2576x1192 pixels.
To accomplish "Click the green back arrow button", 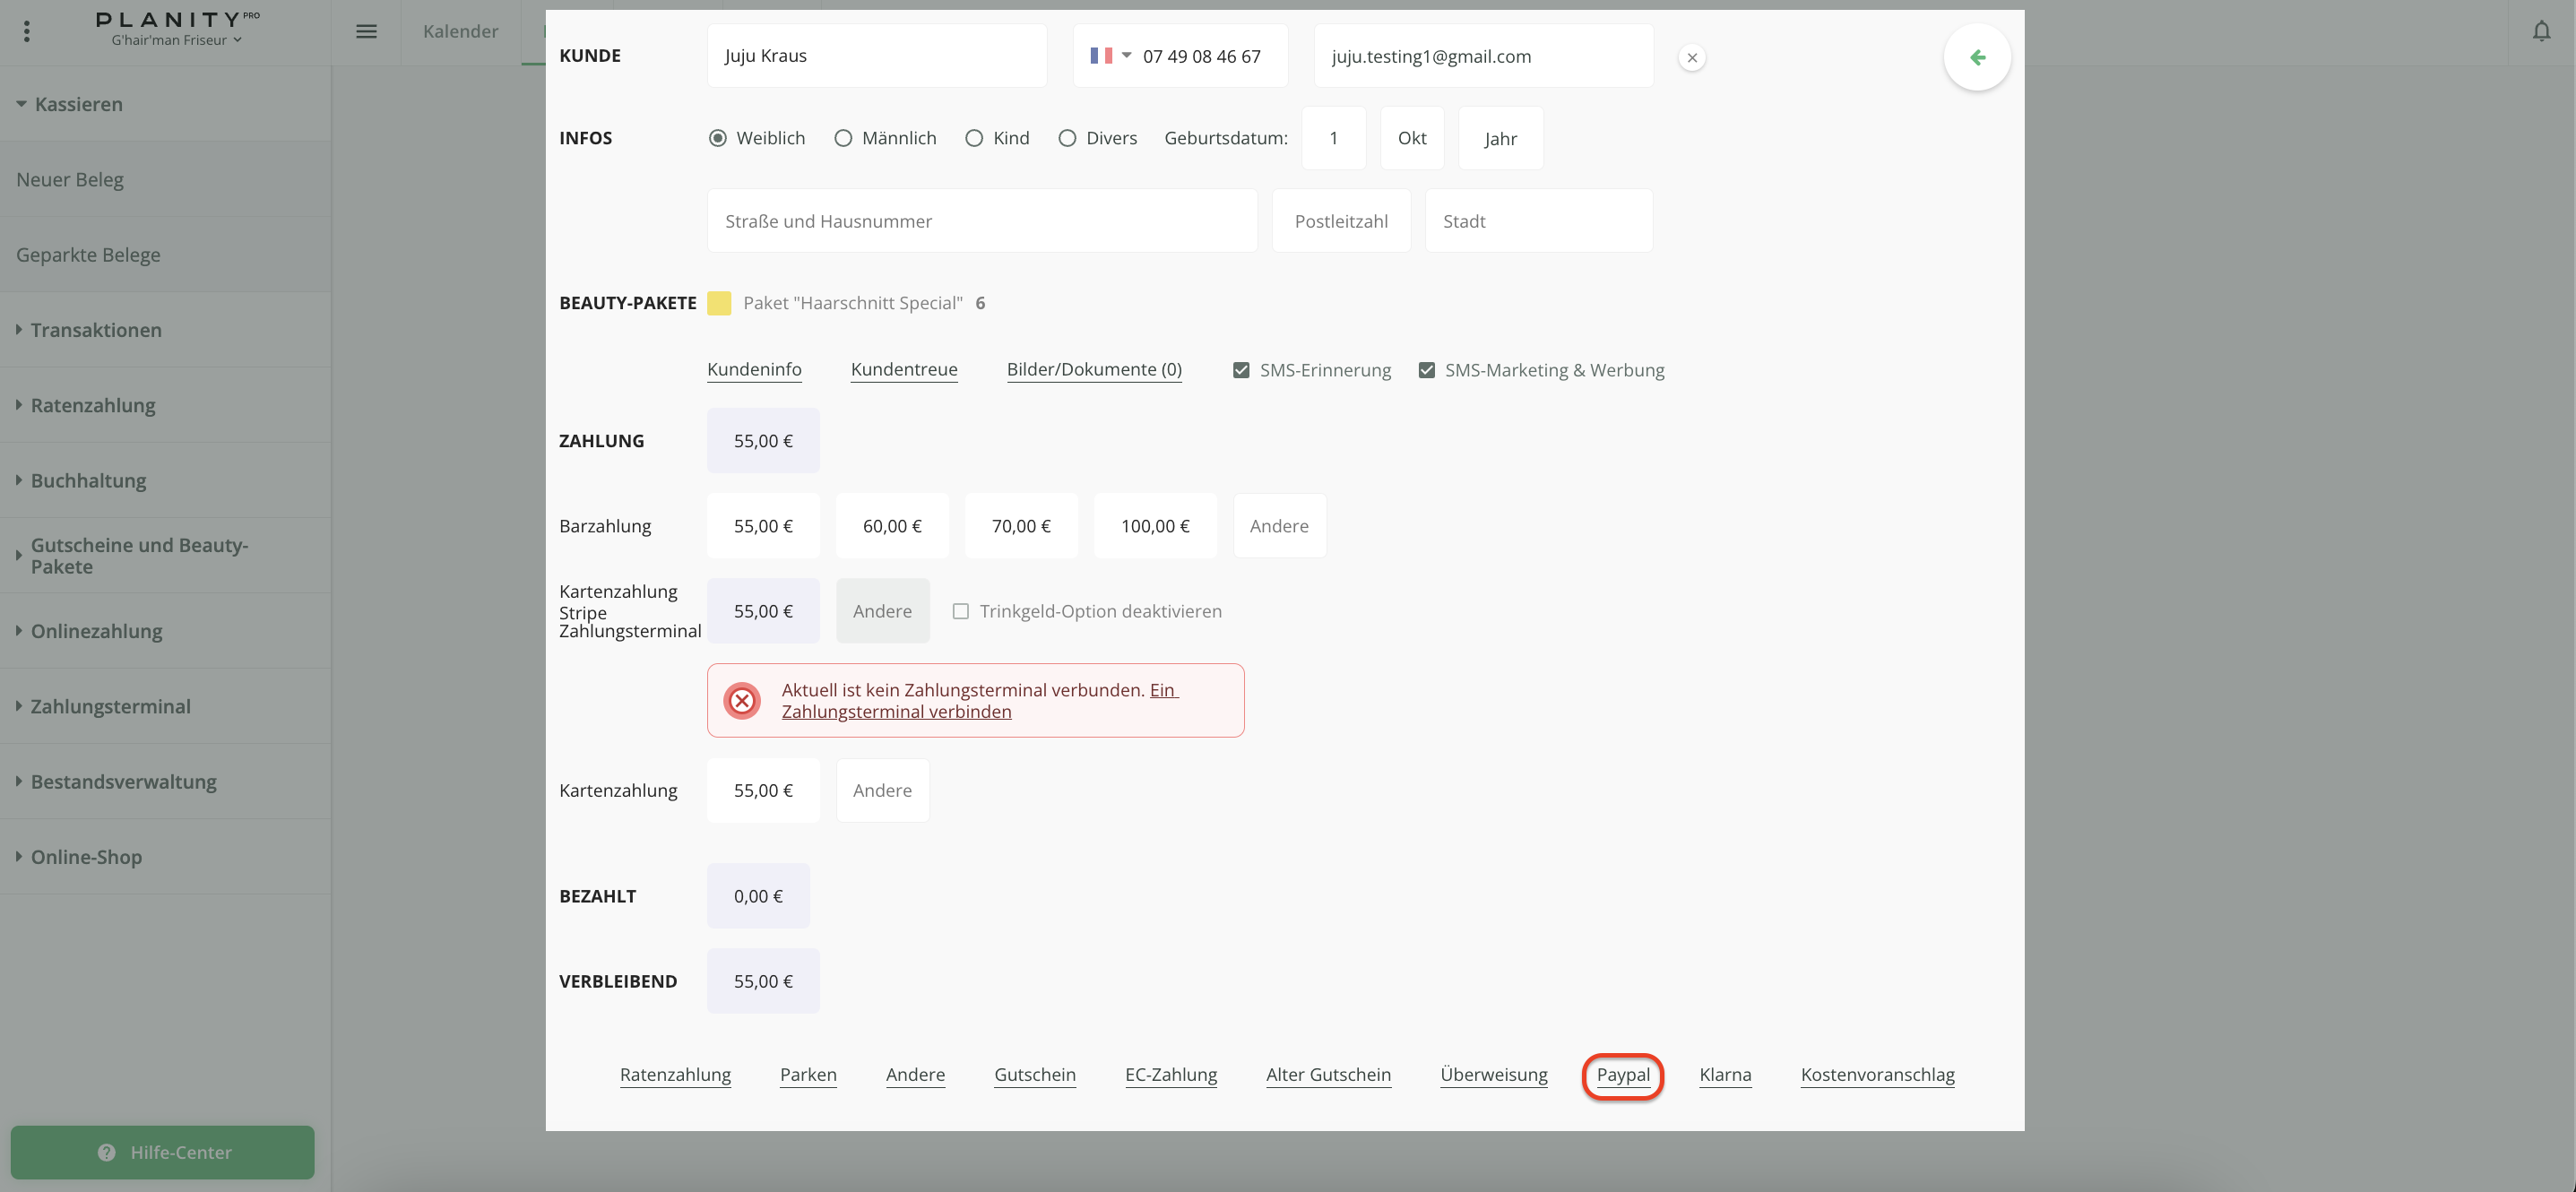I will point(1976,57).
